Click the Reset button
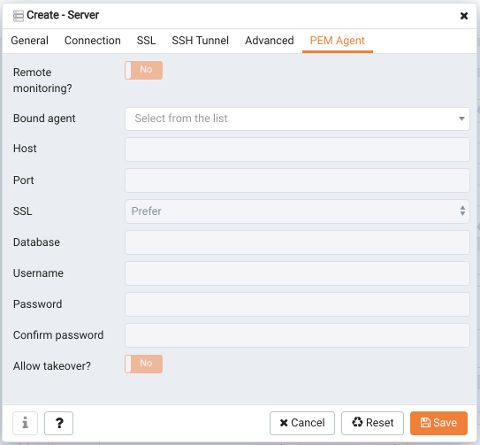The height and width of the screenshot is (445, 480). click(372, 423)
